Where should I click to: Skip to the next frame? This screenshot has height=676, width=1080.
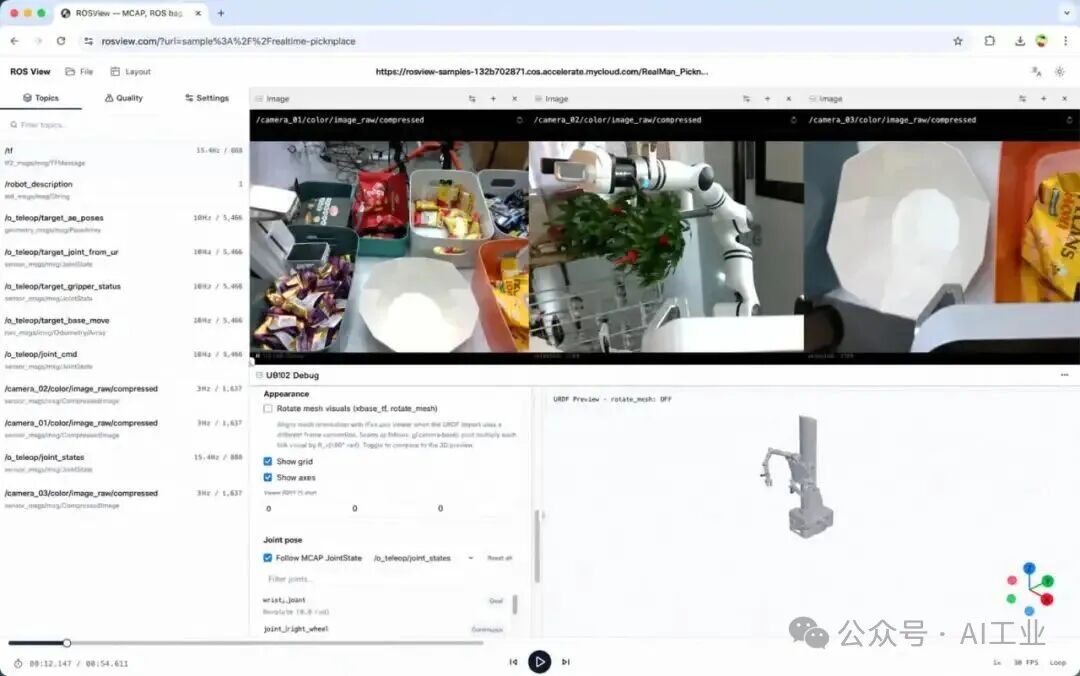(565, 662)
